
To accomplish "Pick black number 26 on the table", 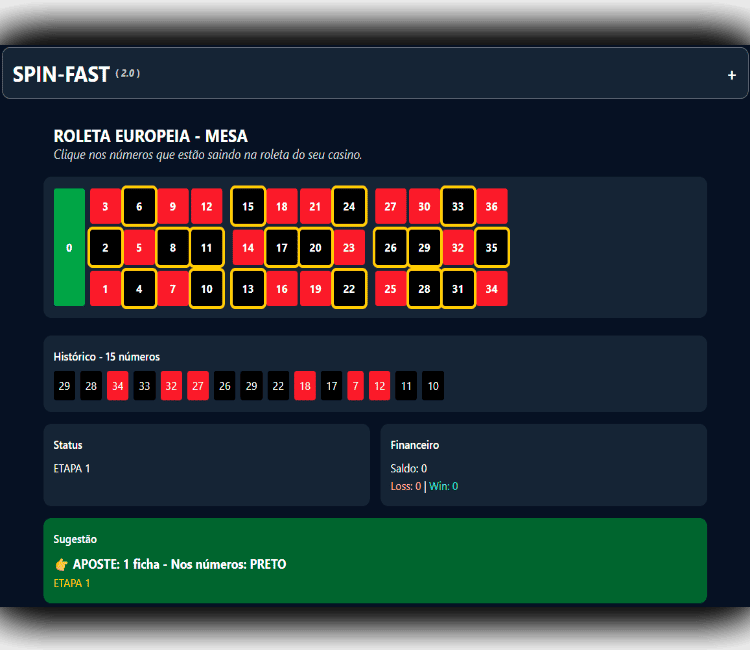I will [390, 247].
